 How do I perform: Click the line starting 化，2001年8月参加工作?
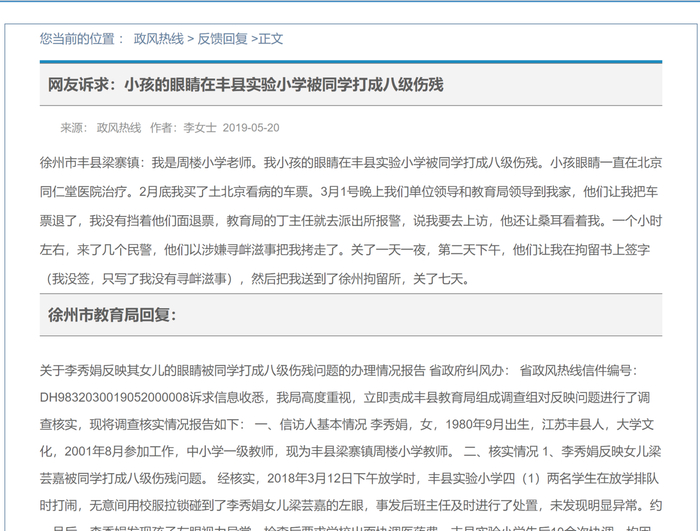[x=350, y=452]
